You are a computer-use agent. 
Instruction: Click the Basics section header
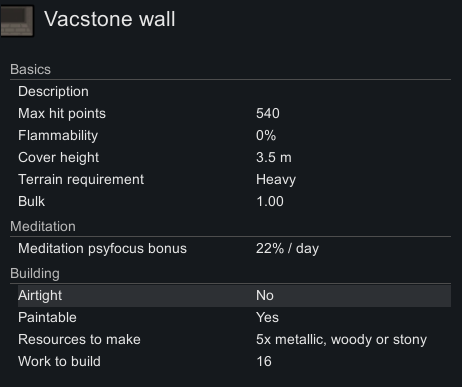pos(30,69)
